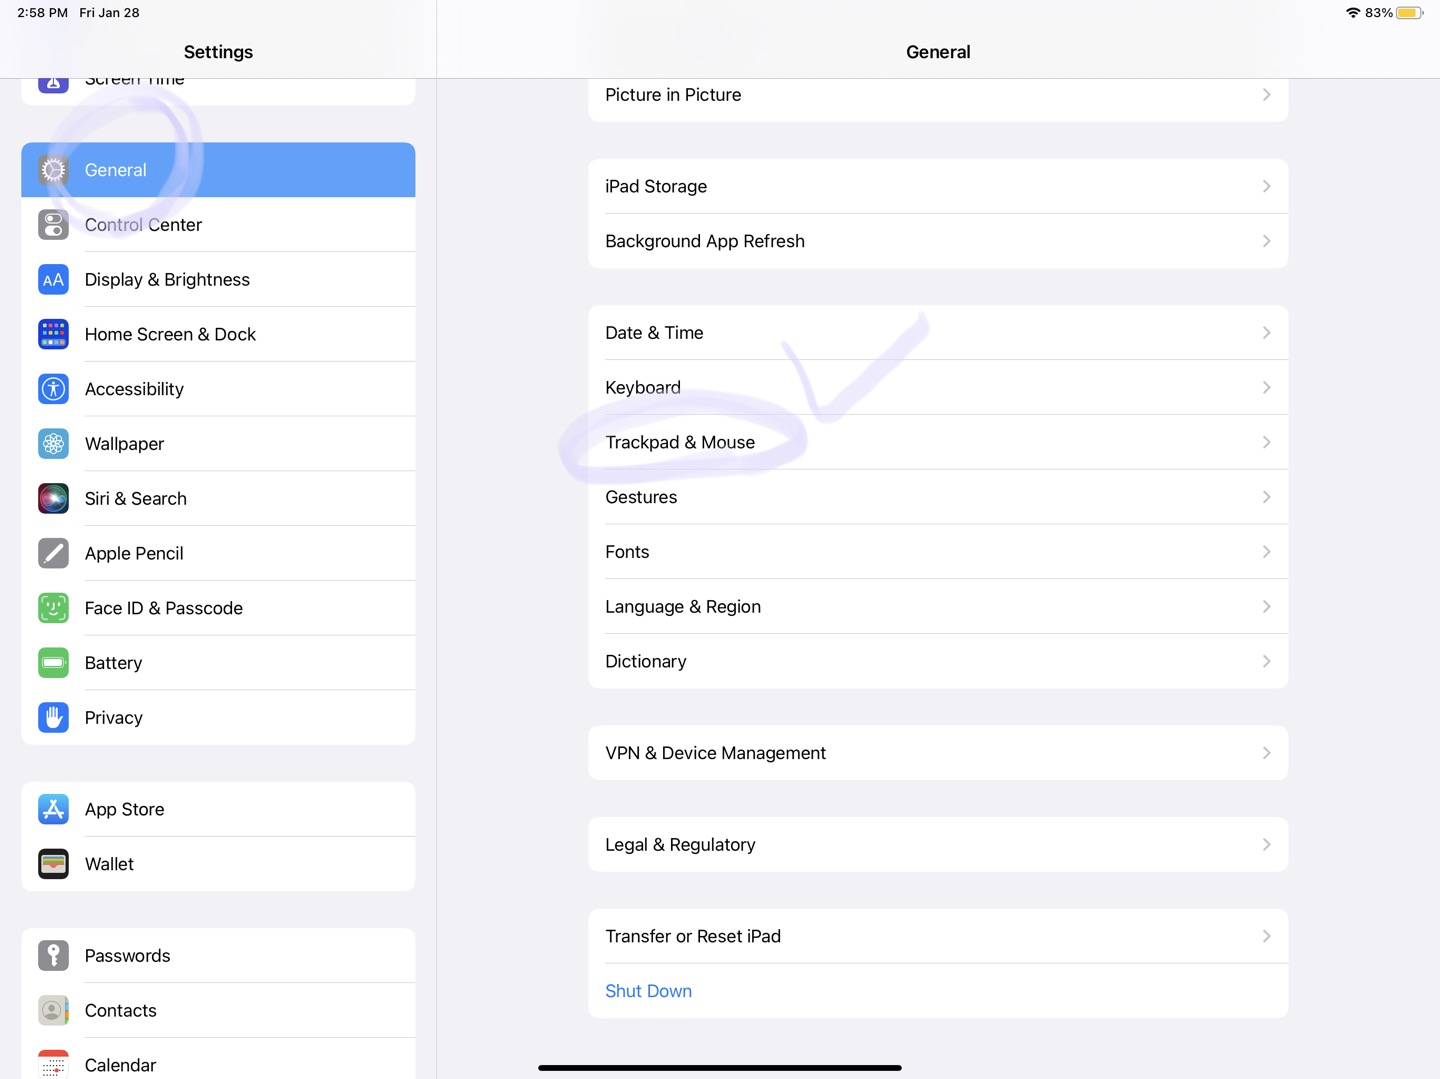Tap the Keyboard label
Image resolution: width=1440 pixels, height=1079 pixels.
point(643,388)
